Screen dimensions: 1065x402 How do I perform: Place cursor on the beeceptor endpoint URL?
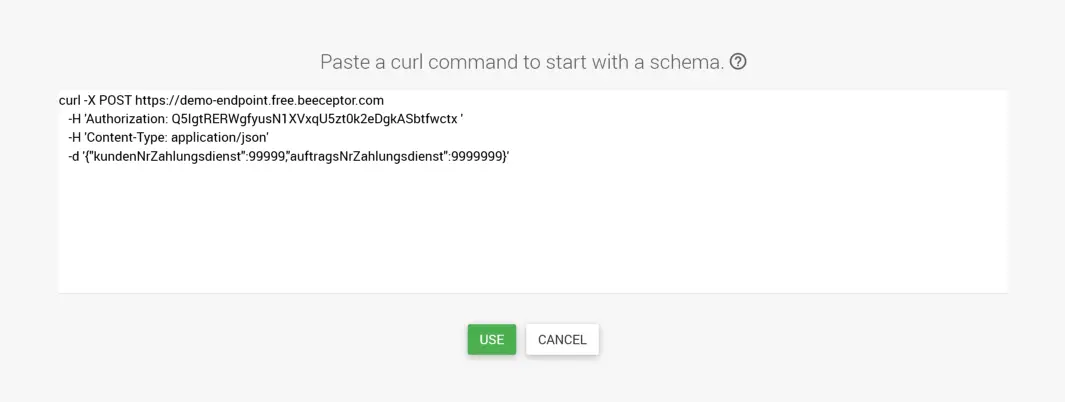[x=259, y=100]
